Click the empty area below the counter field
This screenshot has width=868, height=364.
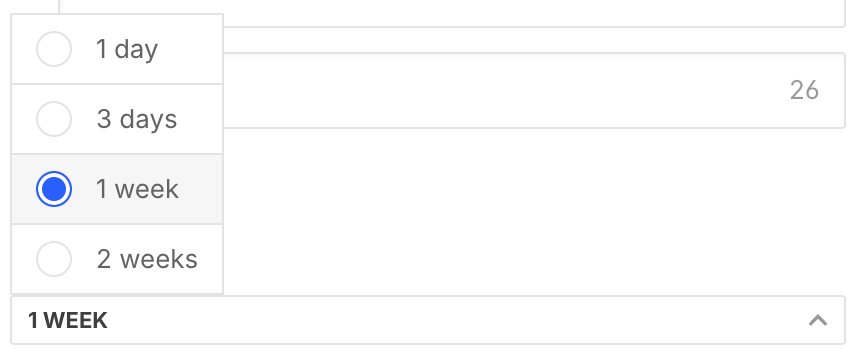pos(534,211)
